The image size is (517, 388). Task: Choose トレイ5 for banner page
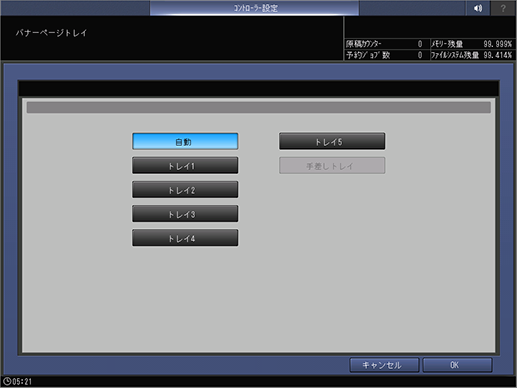pyautogui.click(x=332, y=141)
